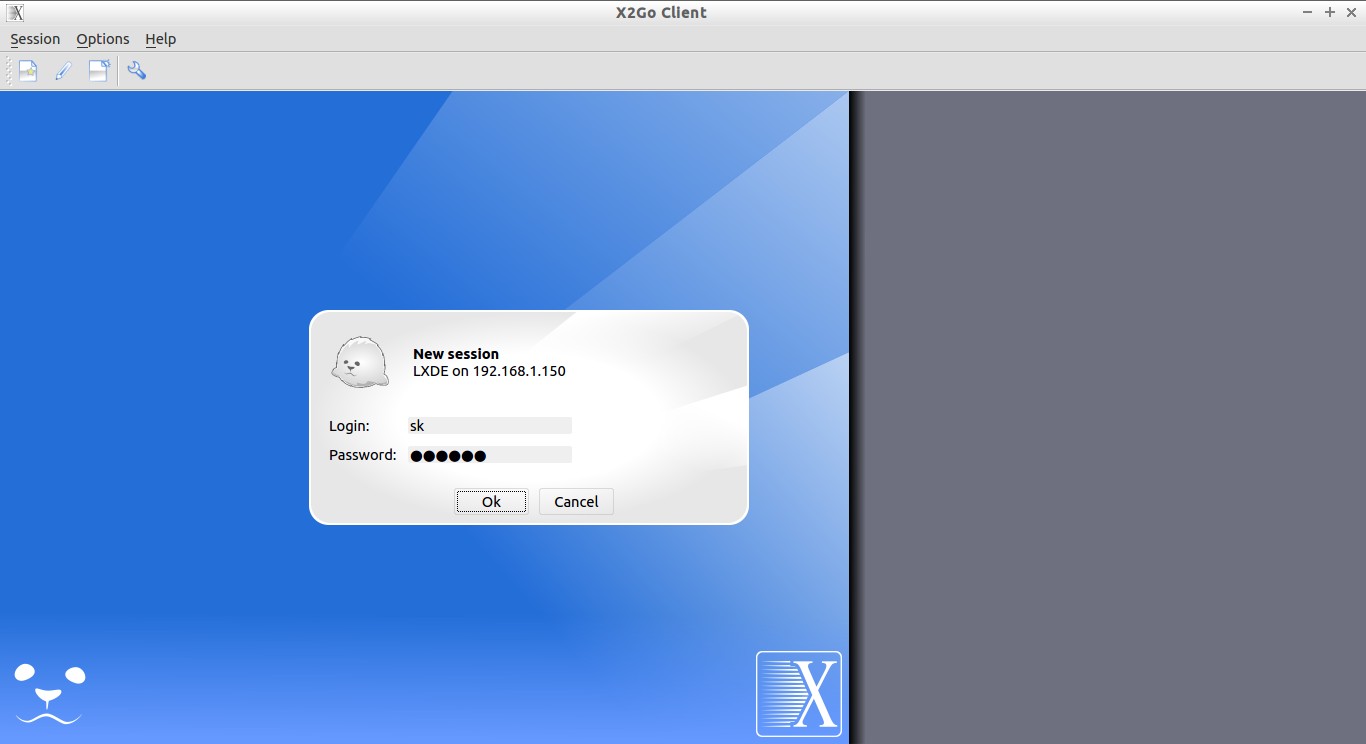Open the Options menu
This screenshot has height=744, width=1366.
(x=103, y=39)
